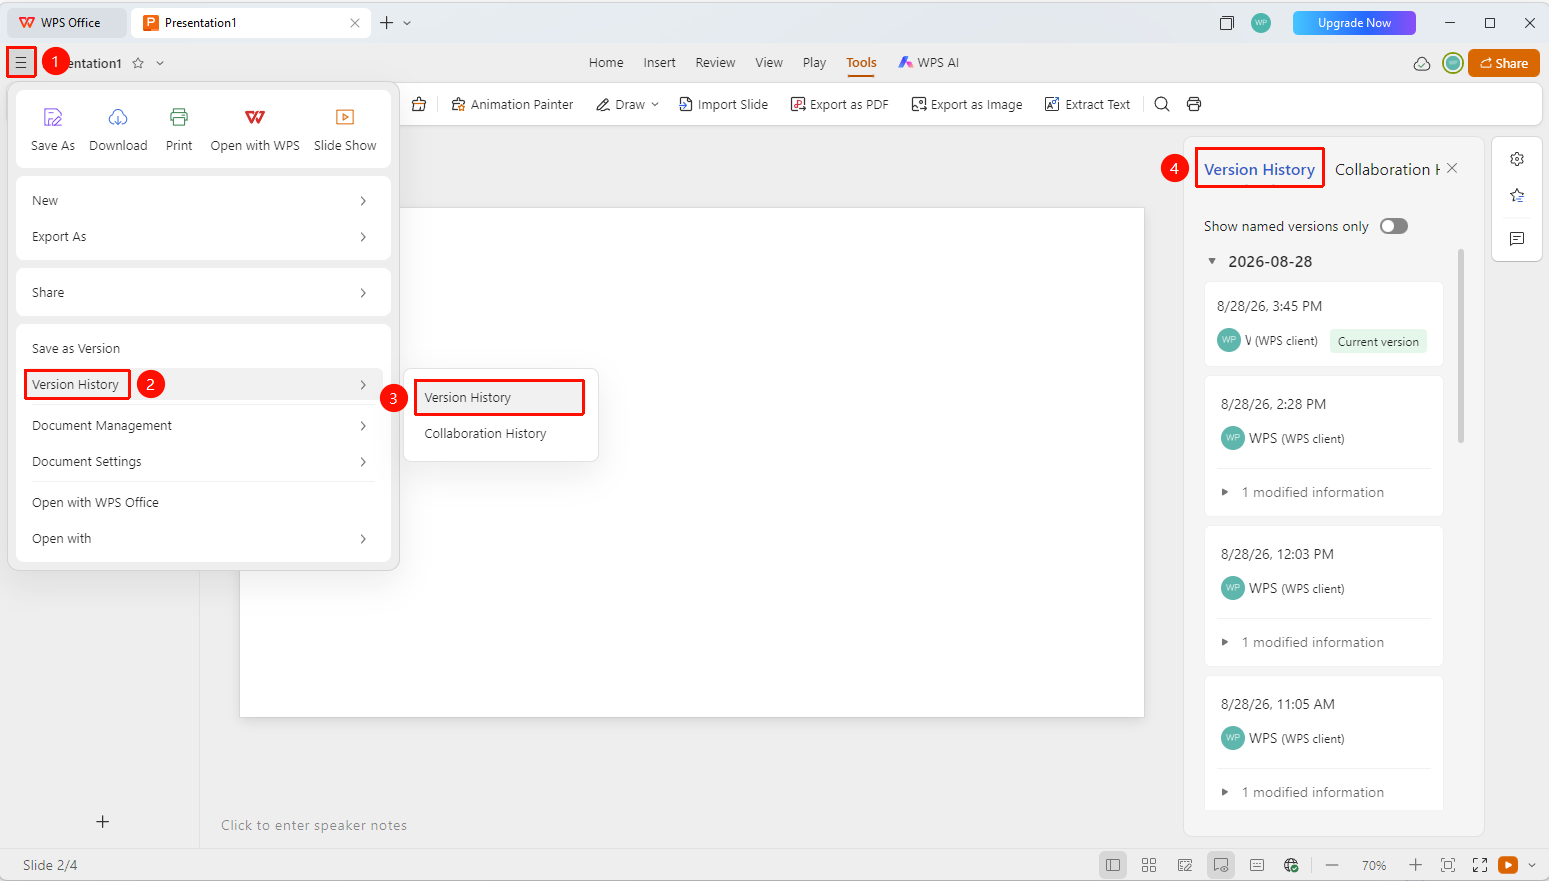Viewport: 1549px width, 881px height.
Task: Click the version history panel scrollbar
Action: coord(1461,346)
